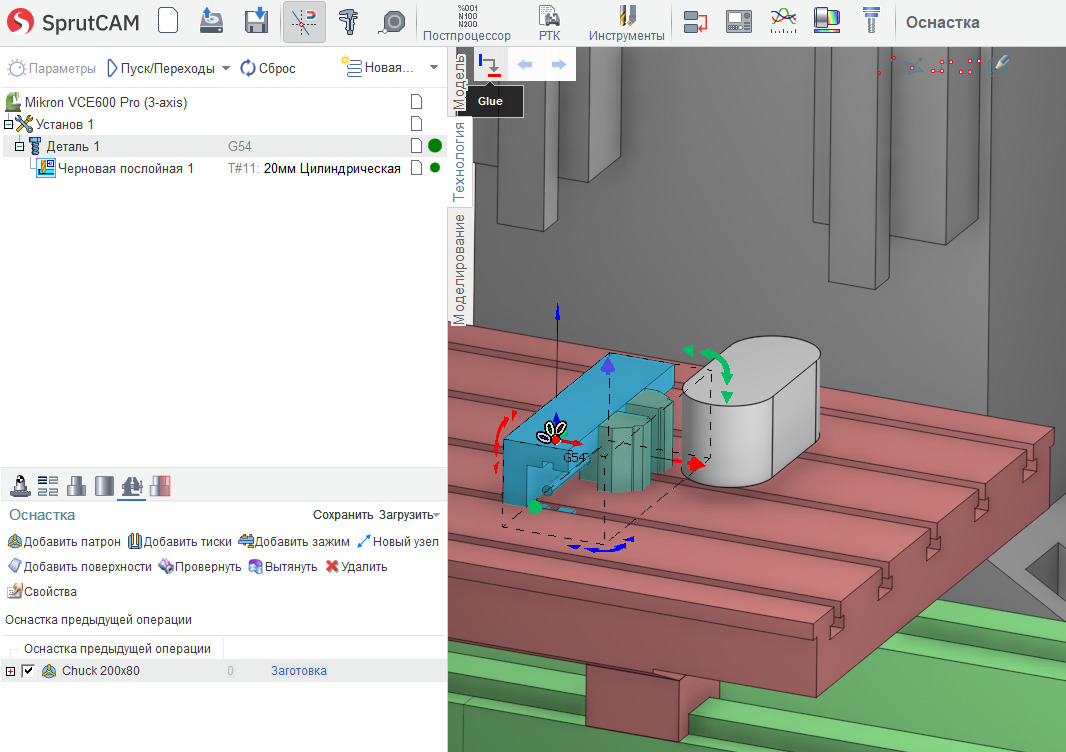Screen dimensions: 1066x752
Task: Click Добавить тиски
Action: click(180, 541)
